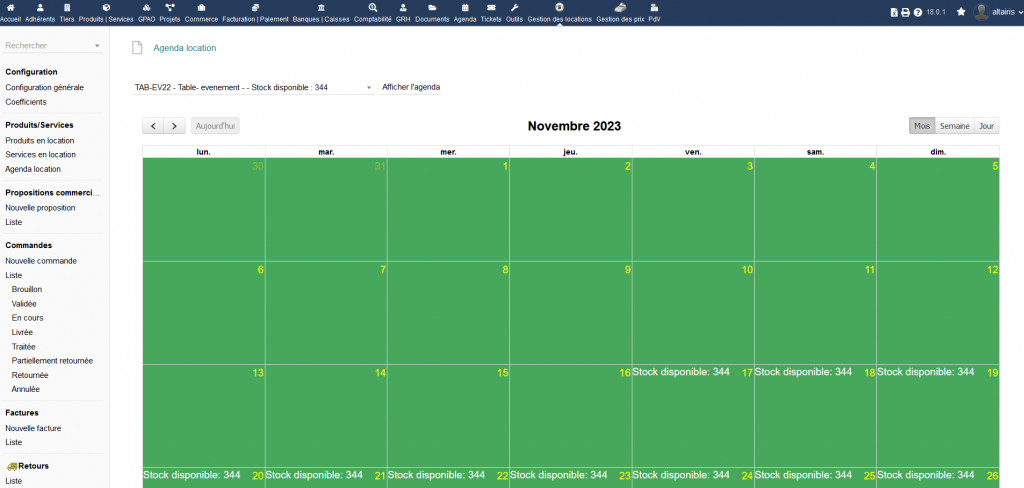Open Liste under Factures
Image resolution: width=1024 pixels, height=488 pixels.
coord(14,442)
